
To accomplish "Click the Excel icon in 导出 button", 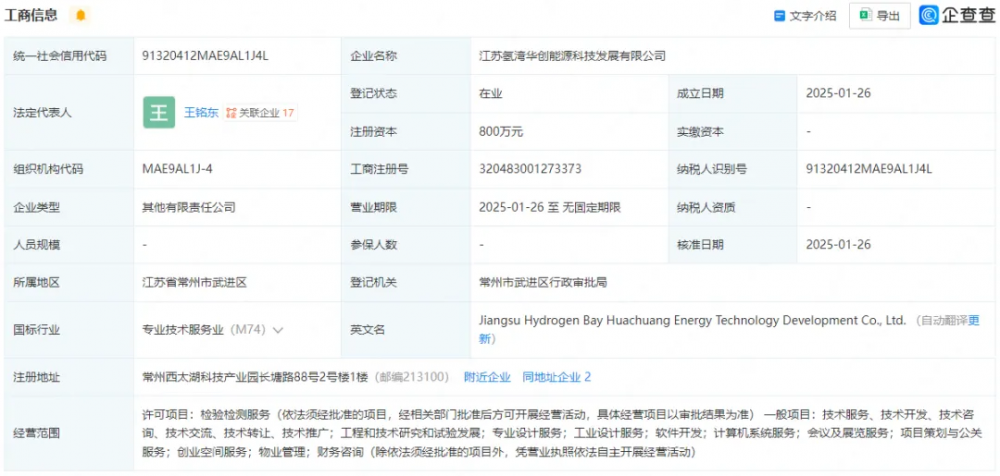I will click(865, 16).
